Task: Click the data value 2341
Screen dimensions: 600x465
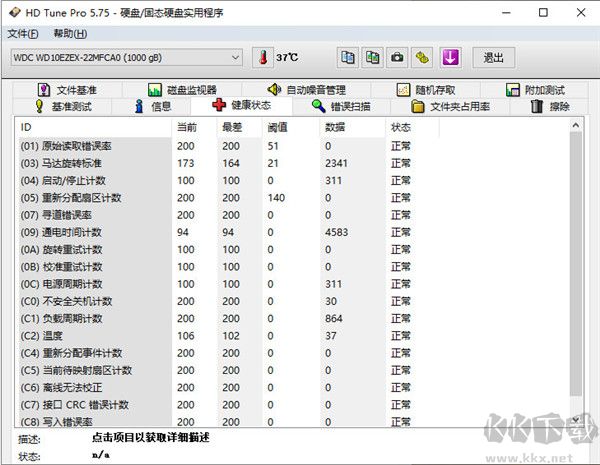Action: point(337,163)
